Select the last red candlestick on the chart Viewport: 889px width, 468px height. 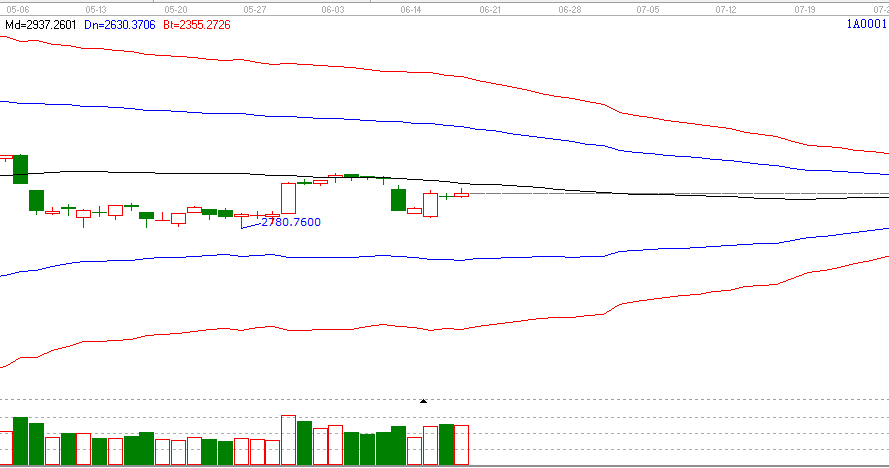(461, 194)
